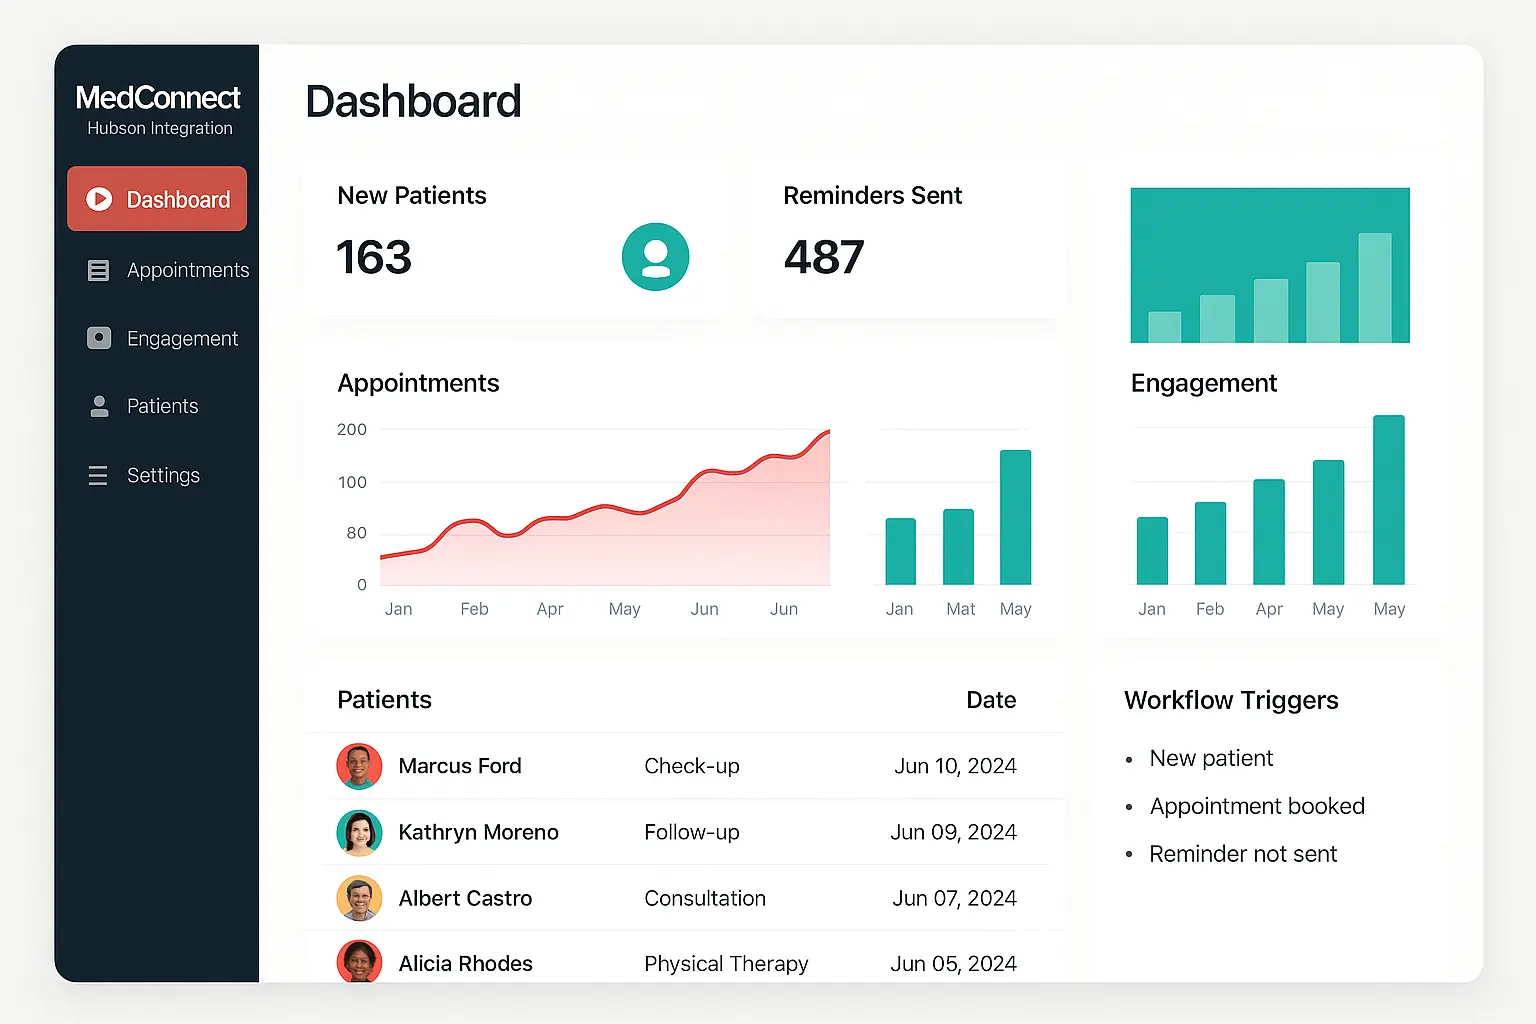
Task: Click the Engagement icon in sidebar
Action: click(99, 338)
